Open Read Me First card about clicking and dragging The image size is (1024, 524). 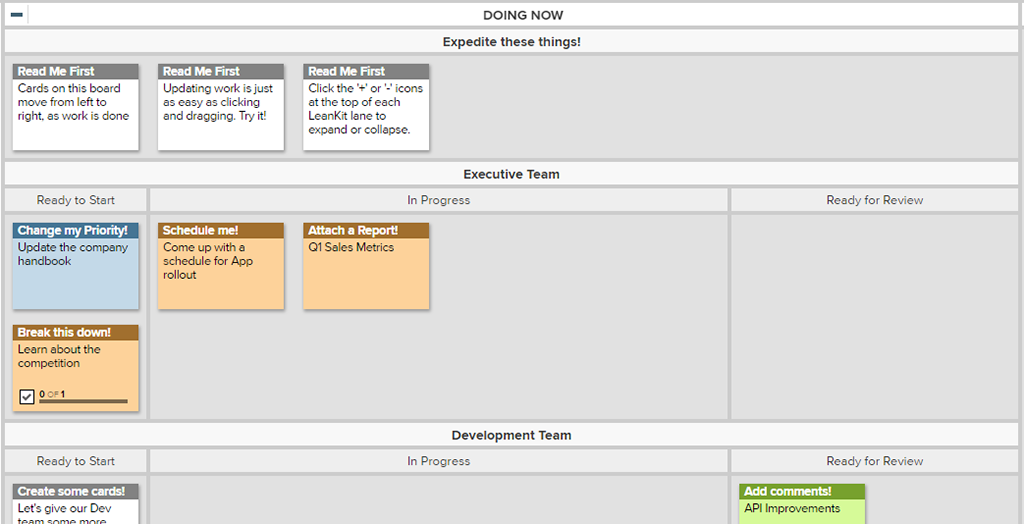point(221,107)
